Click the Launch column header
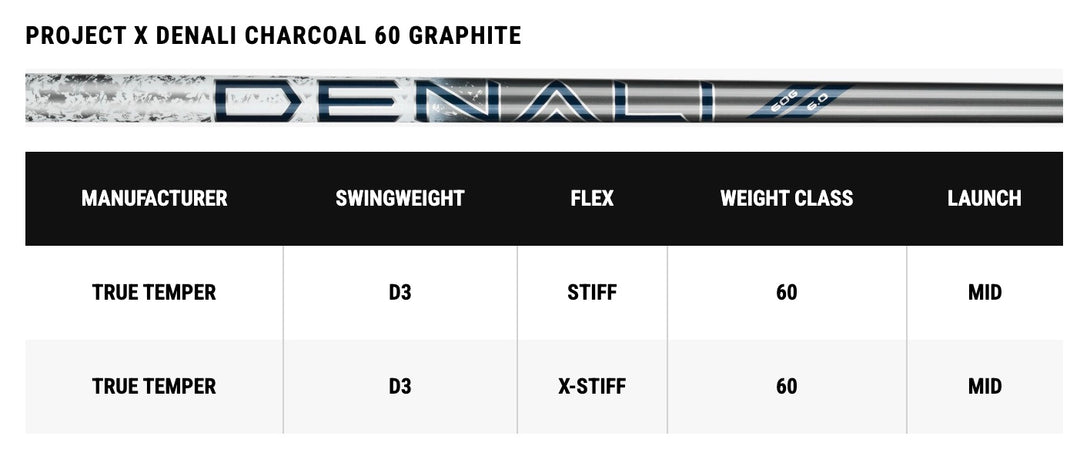Screen dimensions: 1080x453 pos(984,198)
